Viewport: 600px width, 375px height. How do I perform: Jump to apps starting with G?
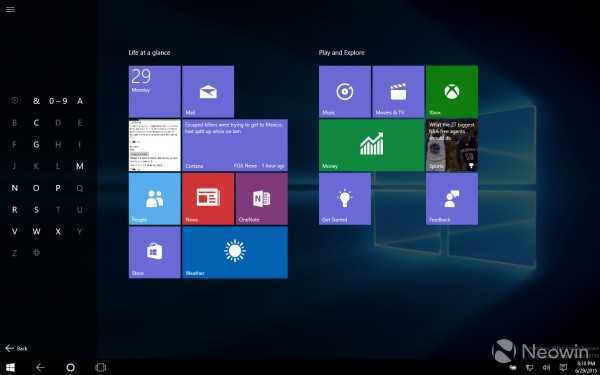click(36, 145)
